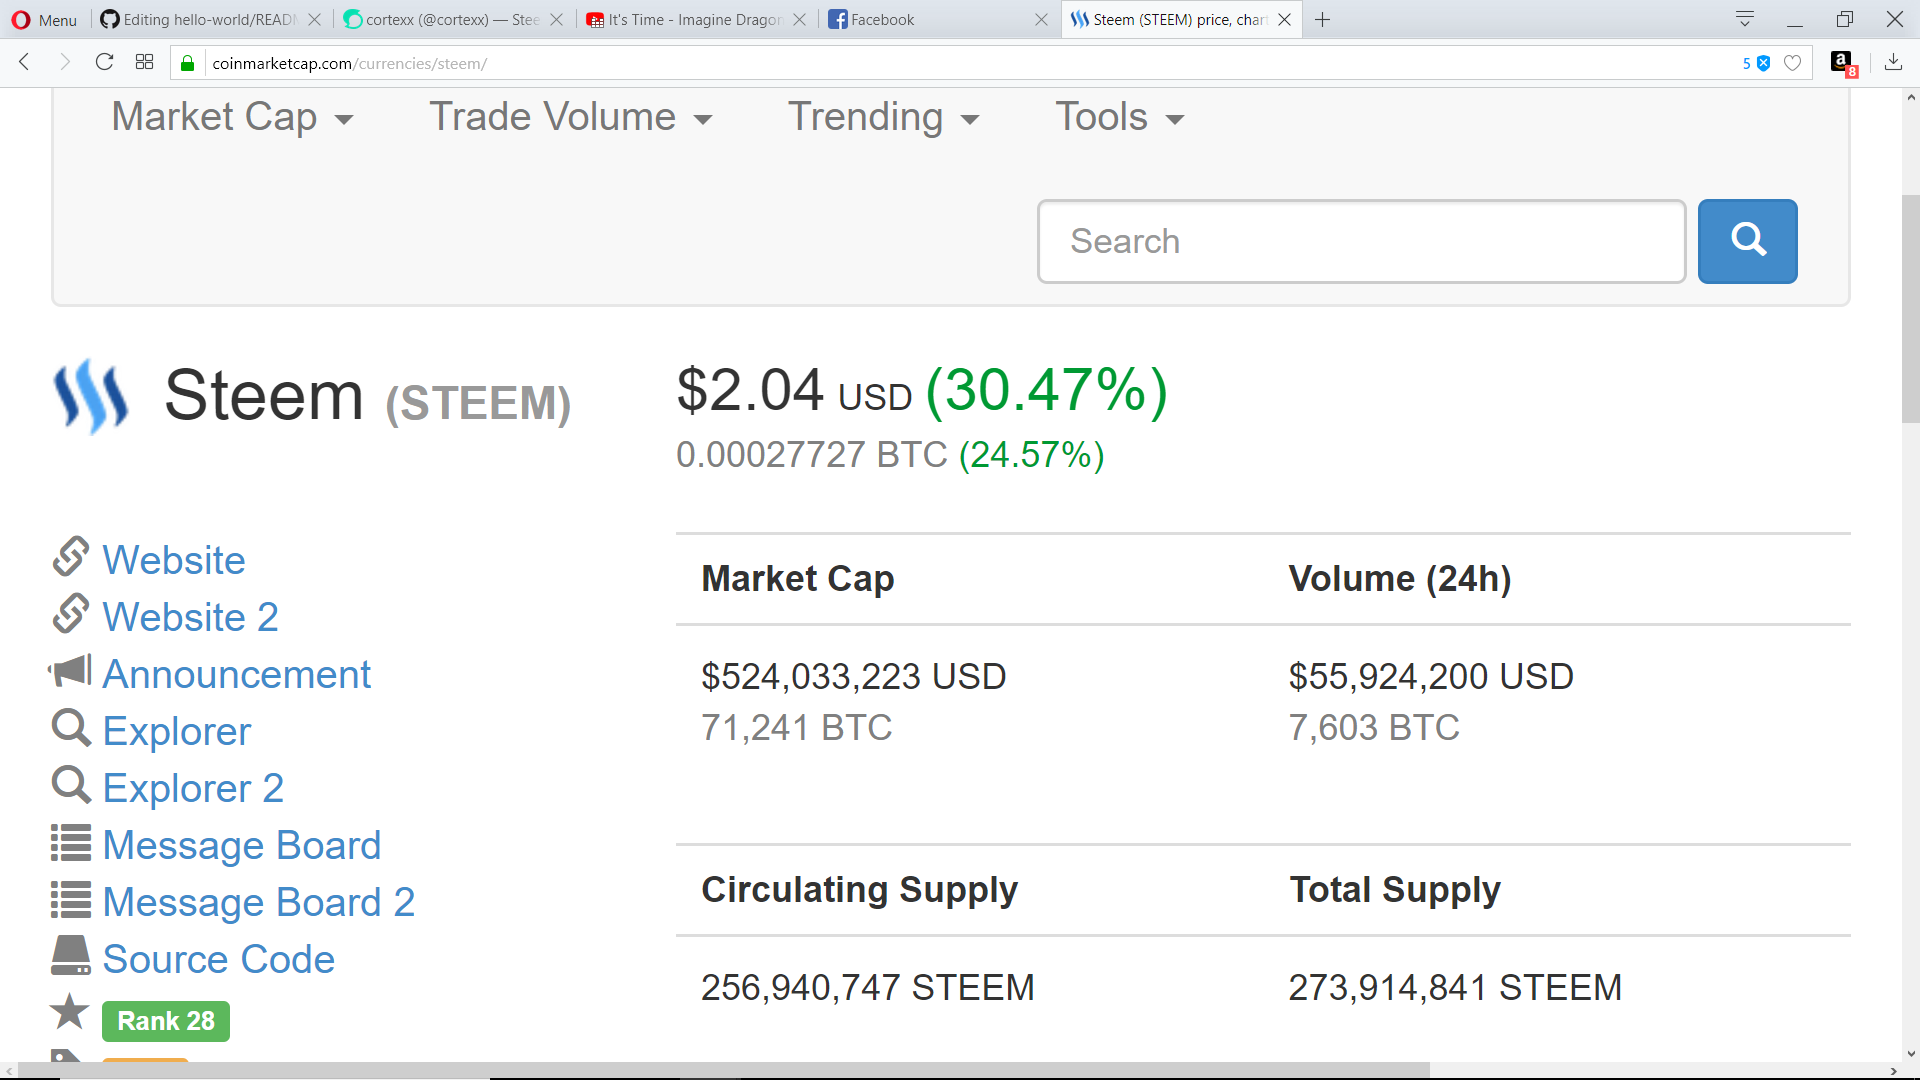Click the blue search magnifier button
The height and width of the screenshot is (1080, 1920).
tap(1747, 241)
